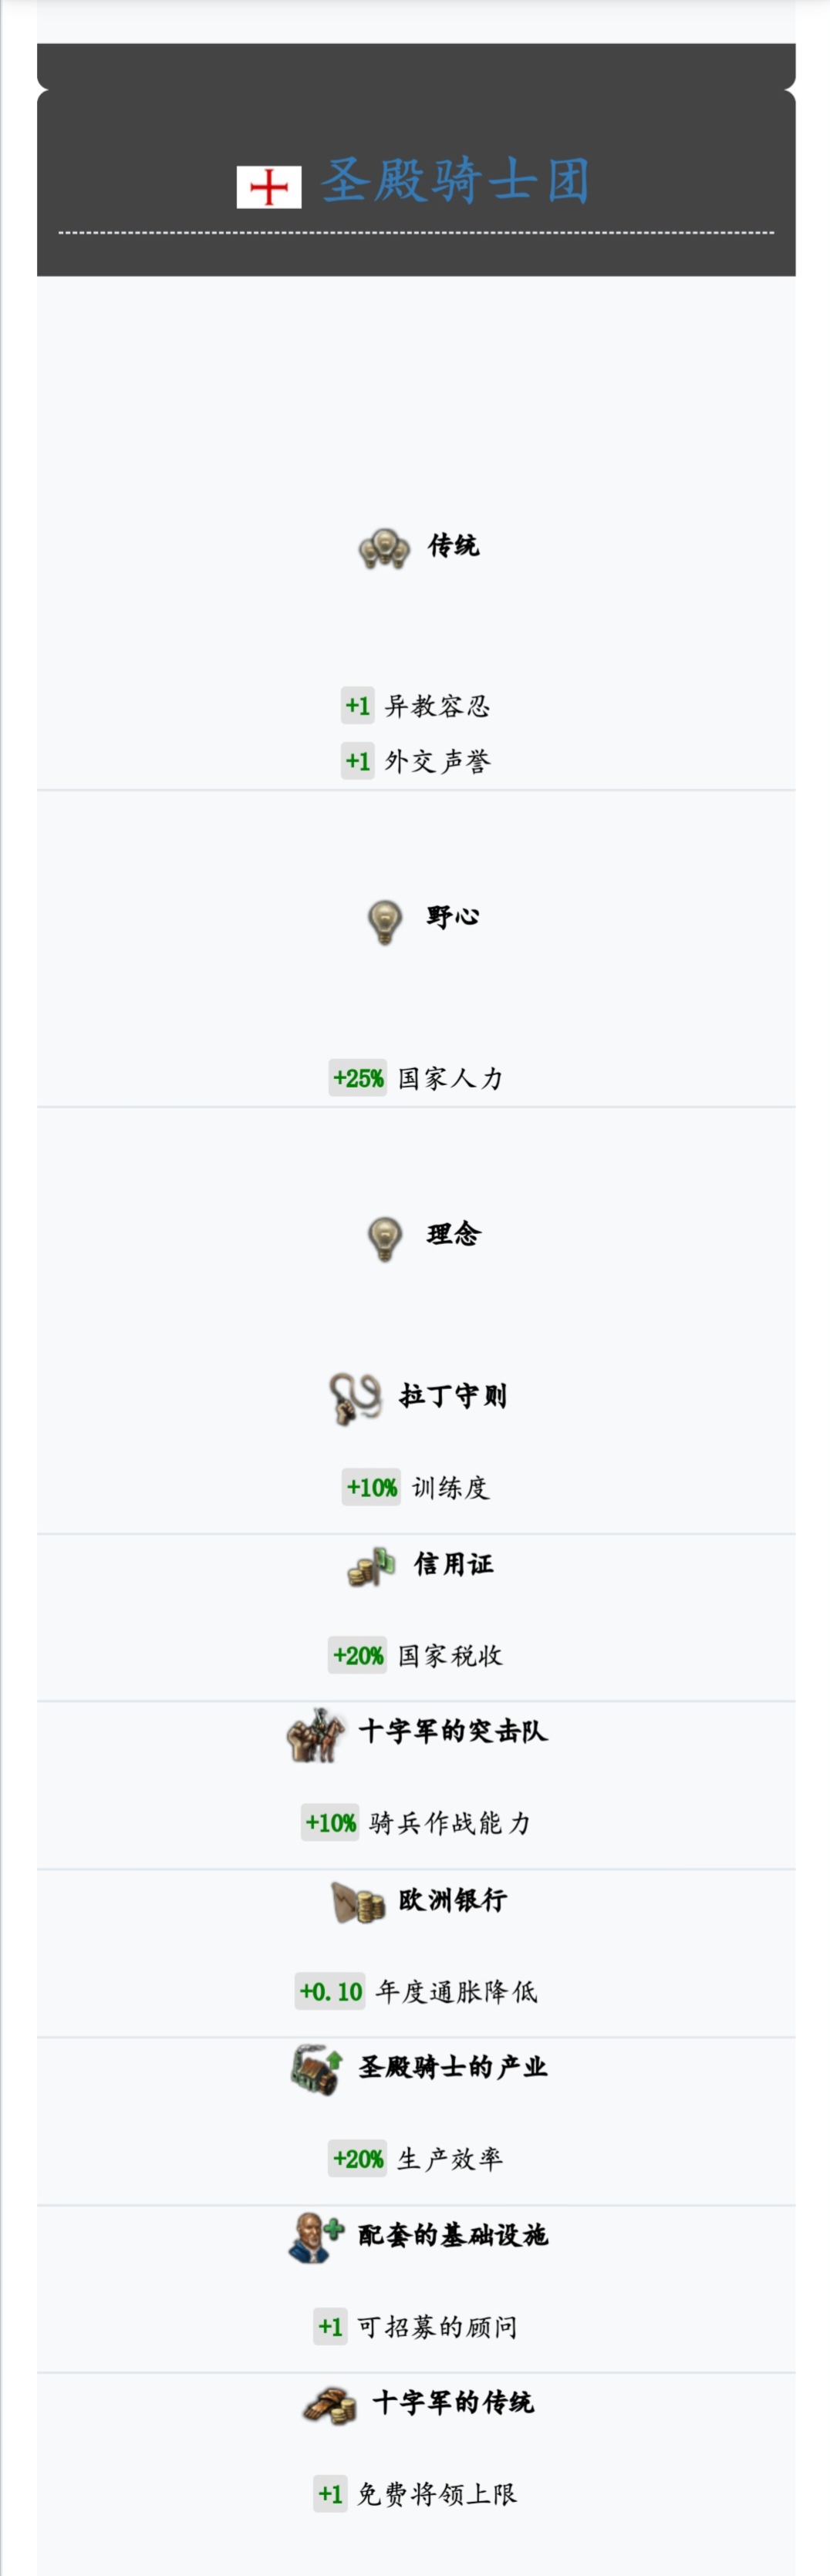
Task: Click the 免费将领上限 modifier text
Action: [438, 2494]
